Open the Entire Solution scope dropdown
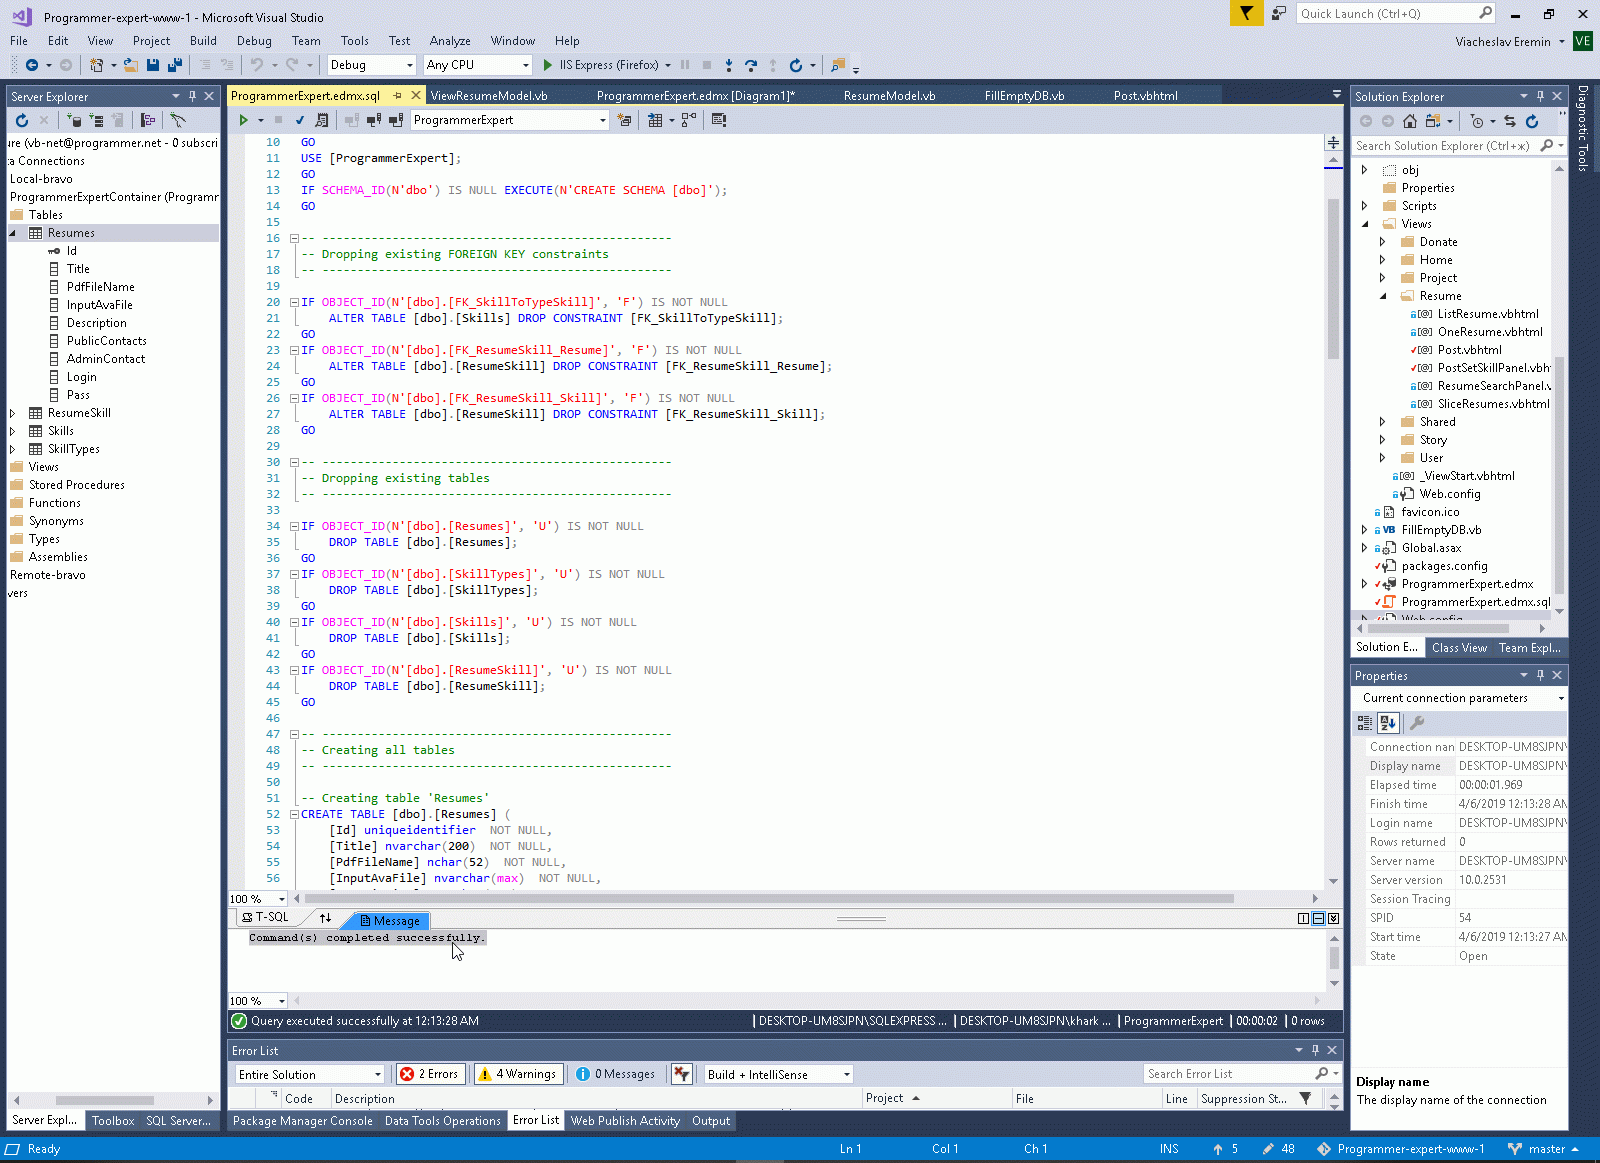Screen dimensions: 1600x1163 (310, 1074)
